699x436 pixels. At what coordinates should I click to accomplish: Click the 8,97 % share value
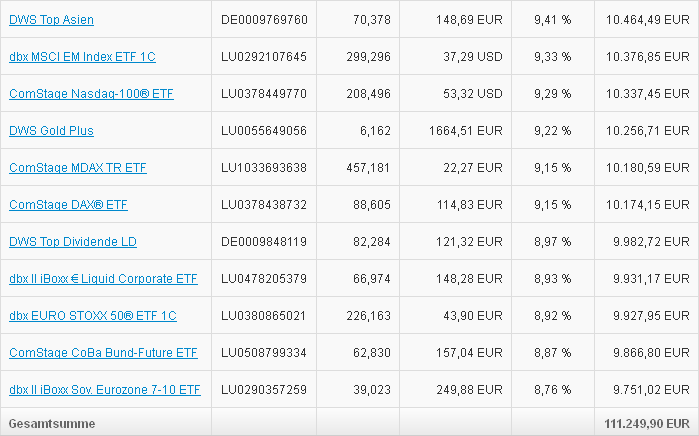[x=553, y=242]
